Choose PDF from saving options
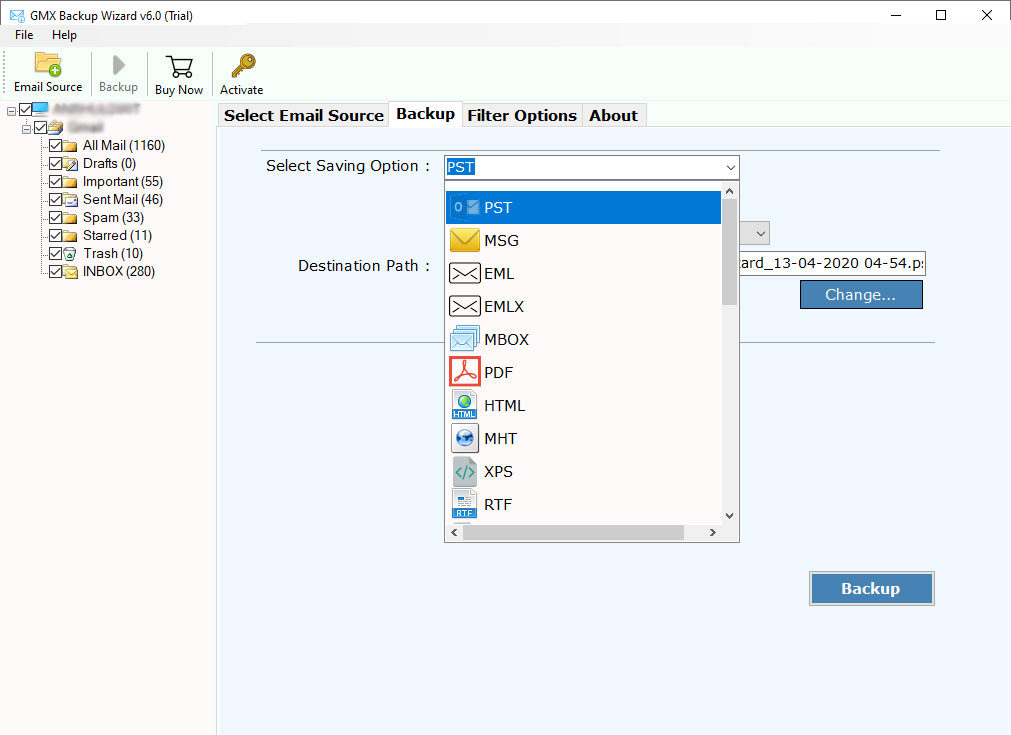1011x735 pixels. point(583,372)
